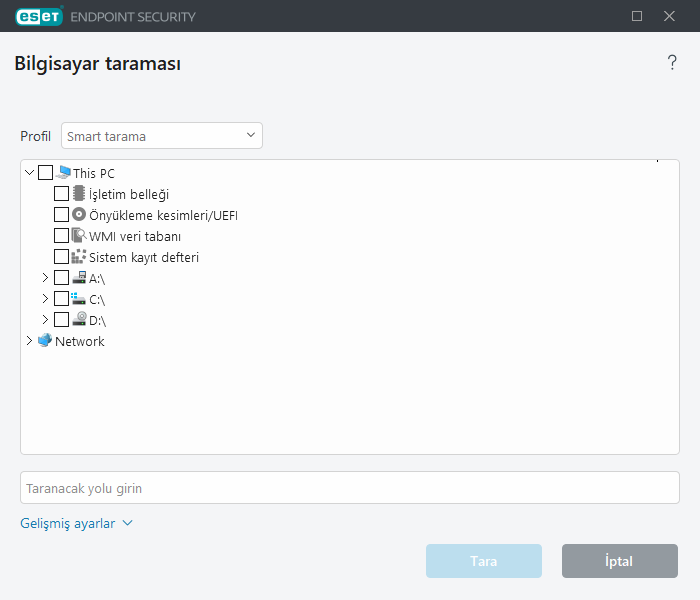
Task: Click the C:\ Windows drive icon
Action: tap(79, 299)
